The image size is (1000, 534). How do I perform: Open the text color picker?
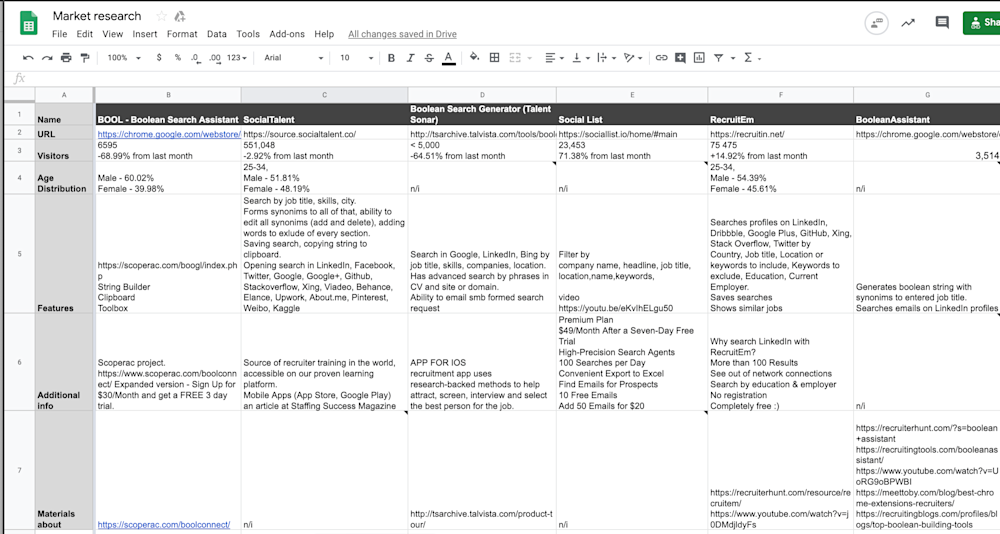449,58
